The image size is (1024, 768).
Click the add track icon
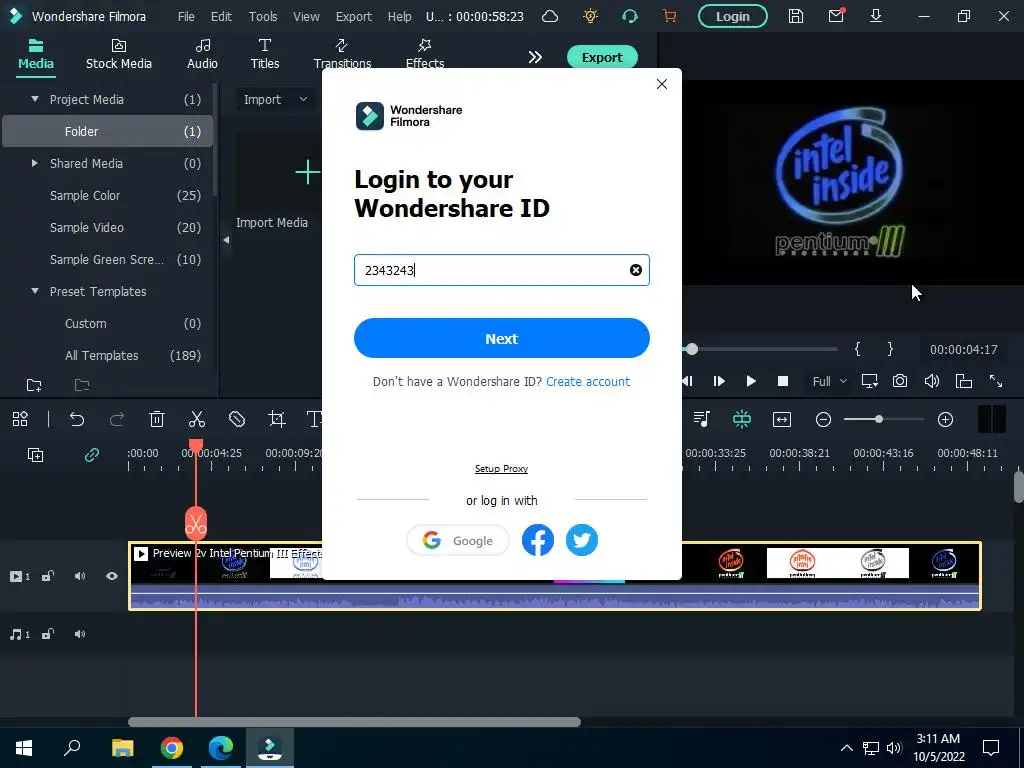click(x=35, y=455)
